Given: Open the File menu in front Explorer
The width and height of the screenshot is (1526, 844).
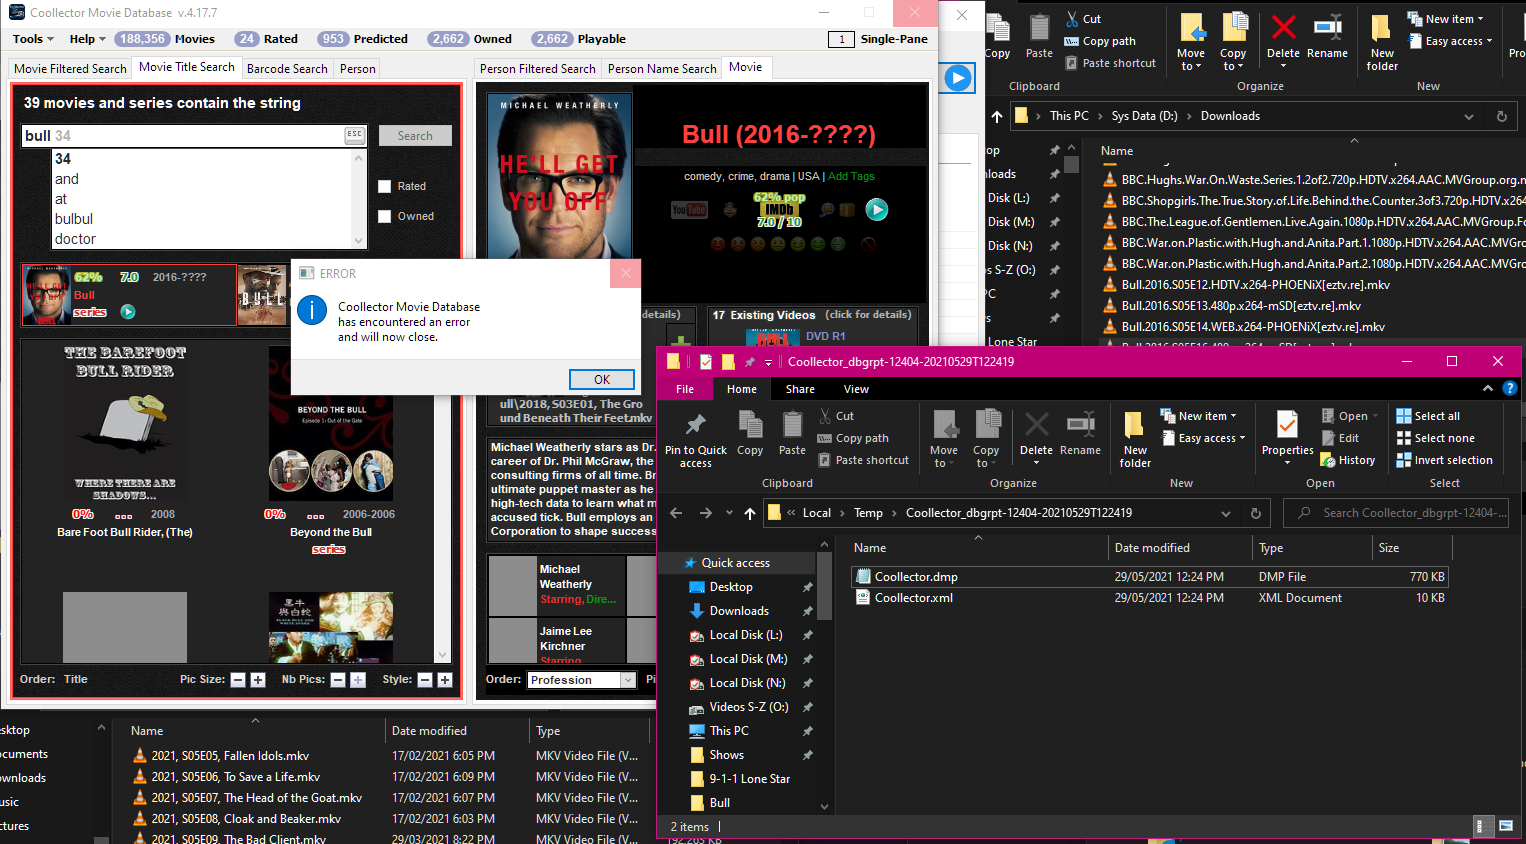Looking at the screenshot, I should pyautogui.click(x=685, y=389).
